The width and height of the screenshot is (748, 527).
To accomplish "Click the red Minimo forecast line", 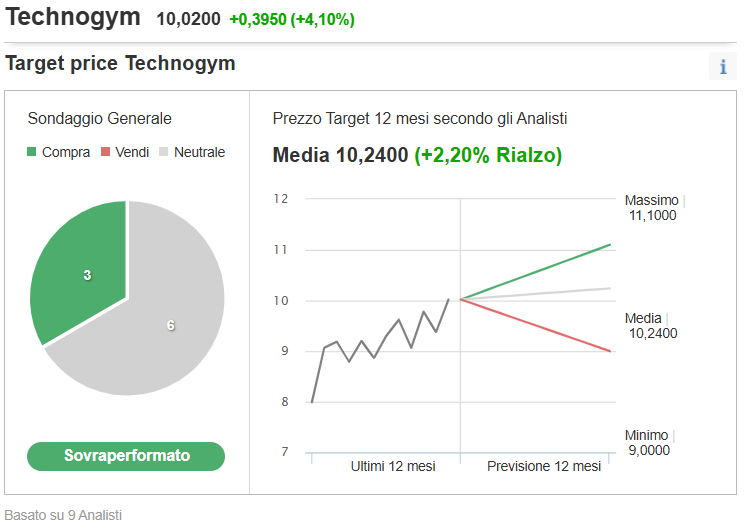I will point(536,325).
